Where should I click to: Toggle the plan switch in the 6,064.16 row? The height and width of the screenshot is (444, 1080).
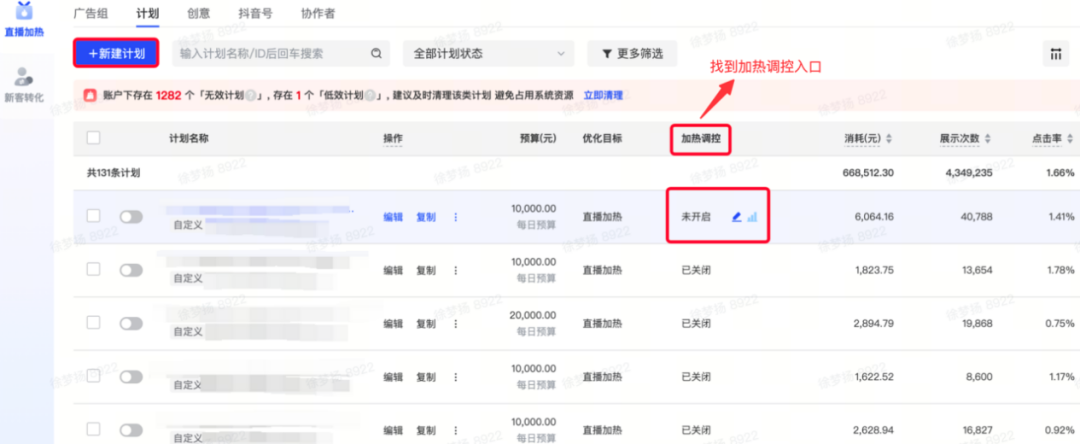[131, 217]
